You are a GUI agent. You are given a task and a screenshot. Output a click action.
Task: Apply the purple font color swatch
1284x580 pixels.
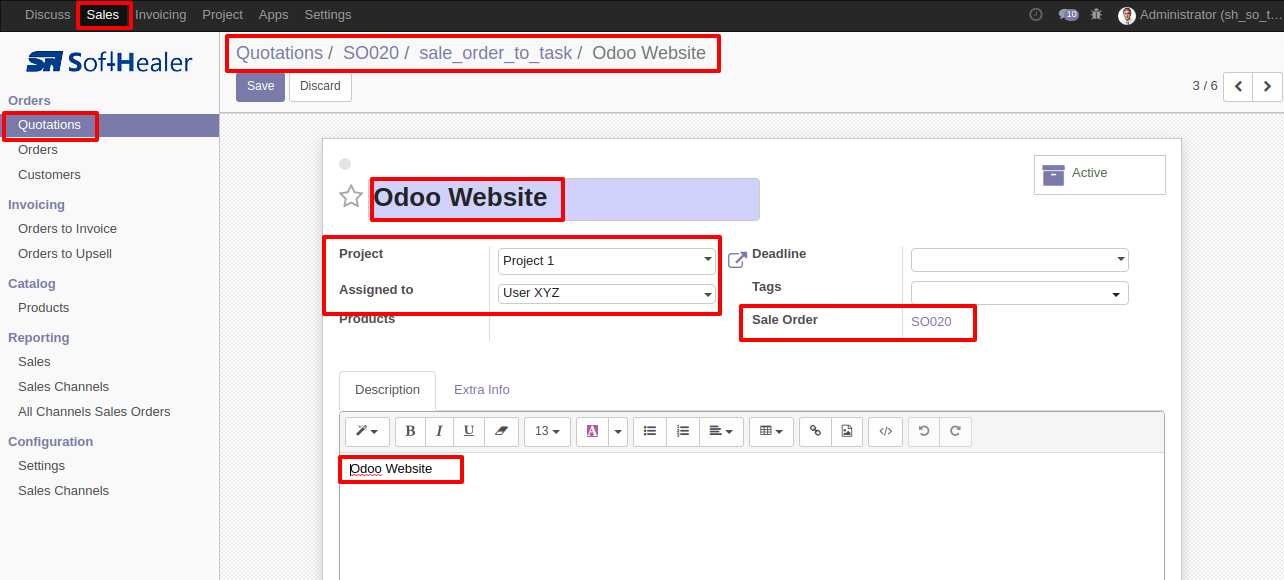coord(592,431)
